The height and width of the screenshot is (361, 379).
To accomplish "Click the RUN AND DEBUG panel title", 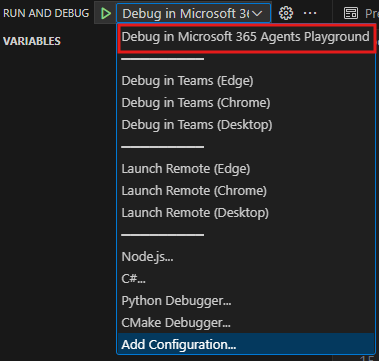I will (x=46, y=13).
